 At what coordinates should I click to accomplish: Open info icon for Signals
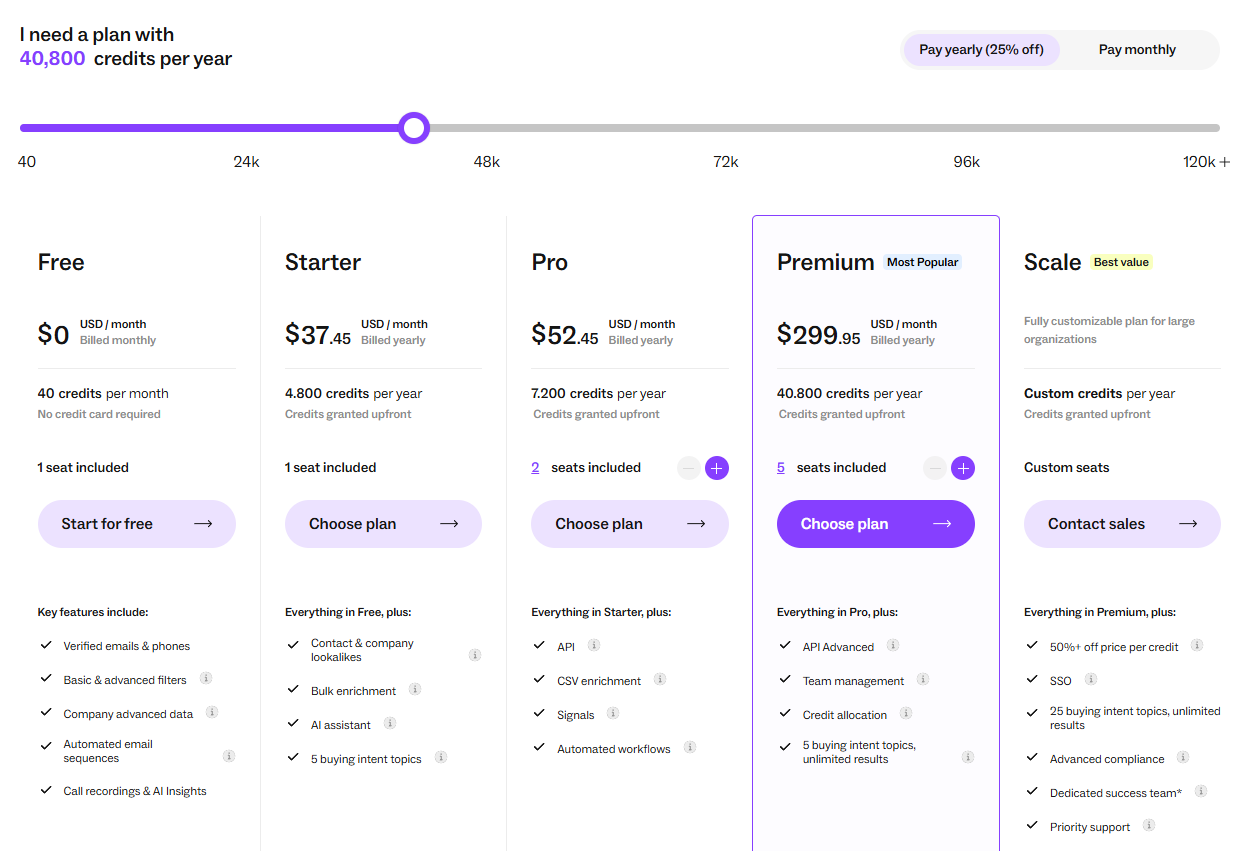[613, 713]
